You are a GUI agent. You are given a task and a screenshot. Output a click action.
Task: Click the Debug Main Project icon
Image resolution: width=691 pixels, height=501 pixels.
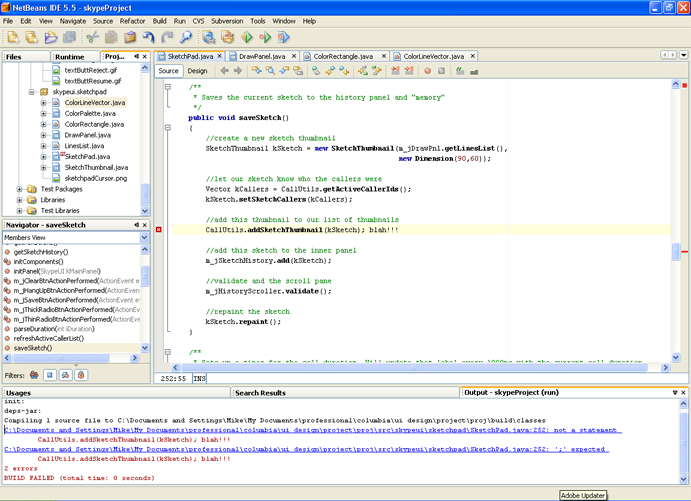(265, 37)
